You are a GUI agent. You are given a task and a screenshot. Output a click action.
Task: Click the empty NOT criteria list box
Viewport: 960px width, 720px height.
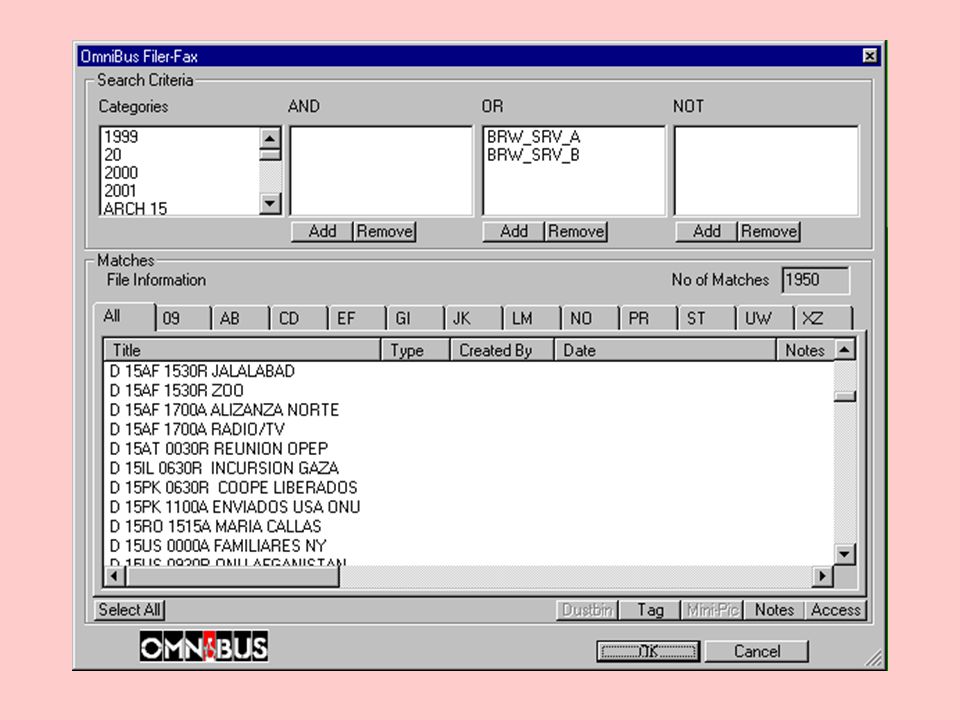tap(766, 171)
